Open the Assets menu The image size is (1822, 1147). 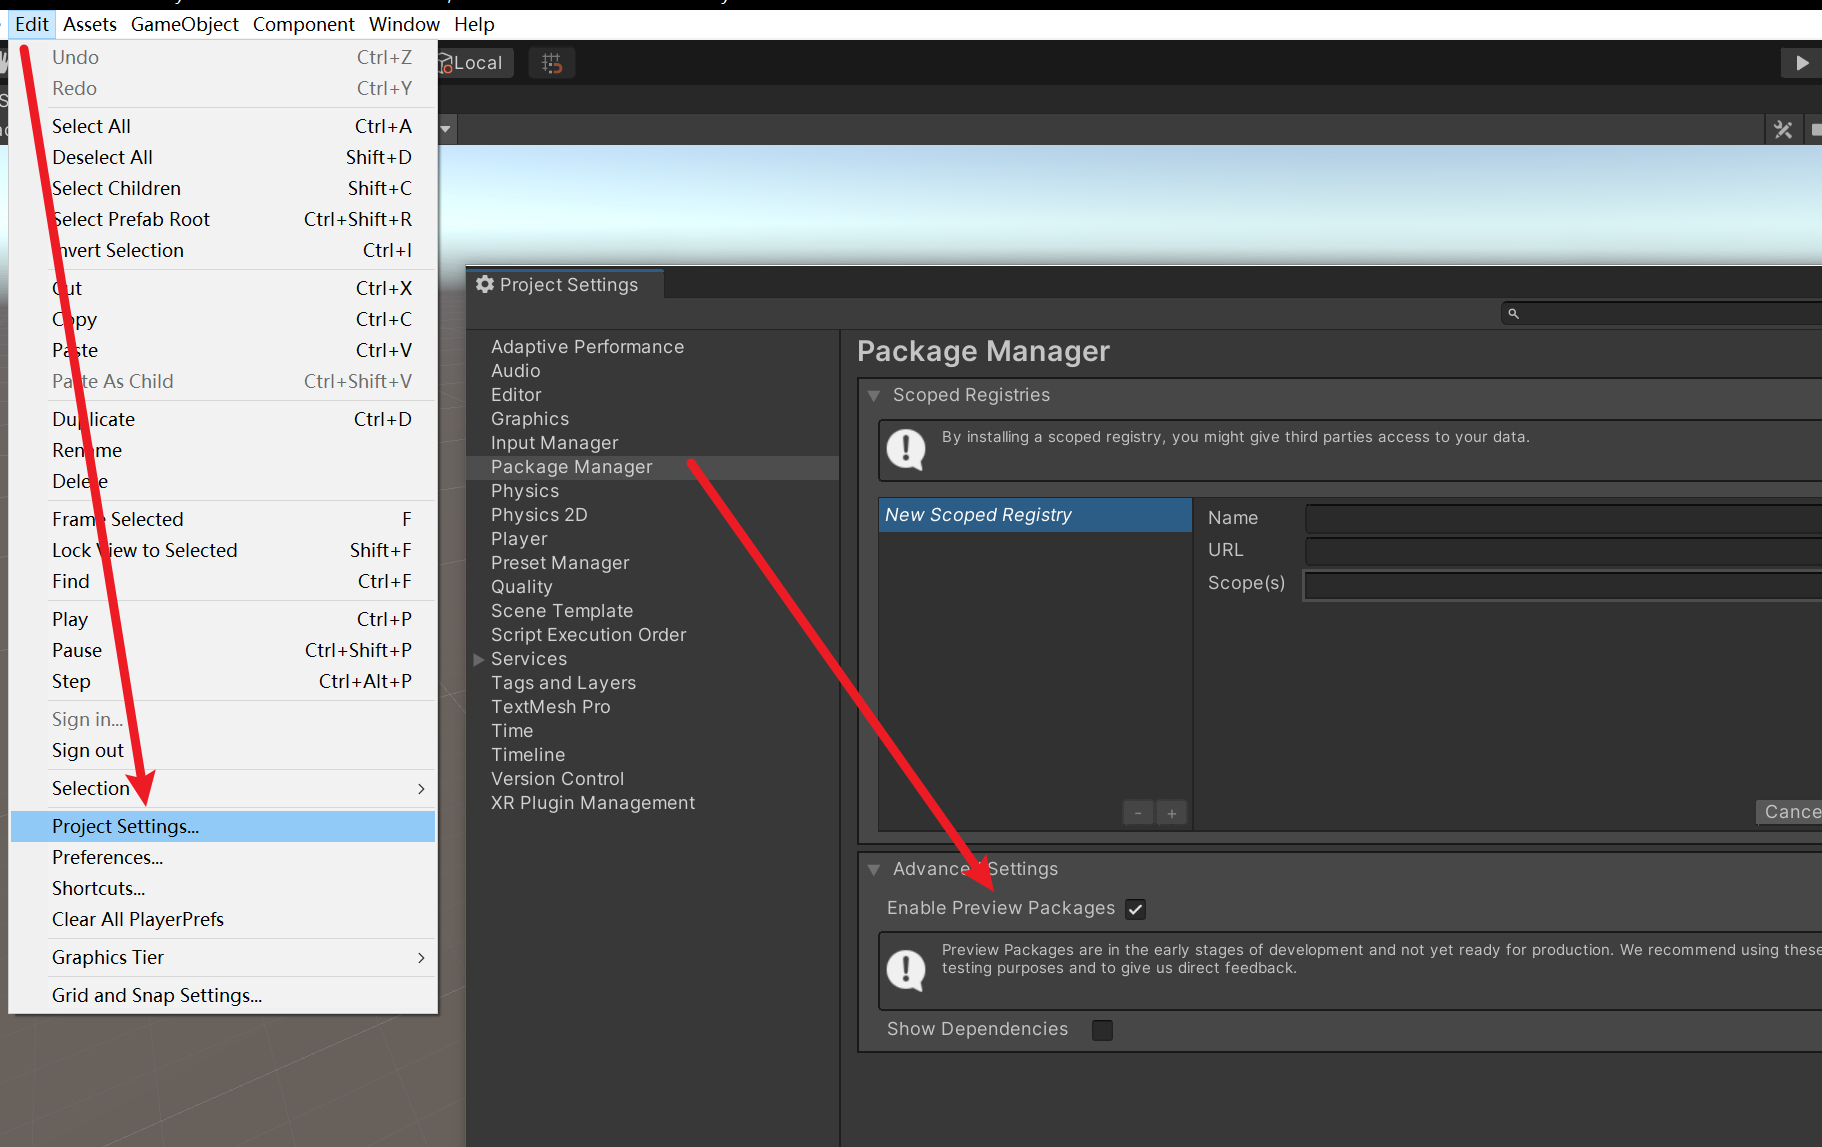(x=90, y=24)
